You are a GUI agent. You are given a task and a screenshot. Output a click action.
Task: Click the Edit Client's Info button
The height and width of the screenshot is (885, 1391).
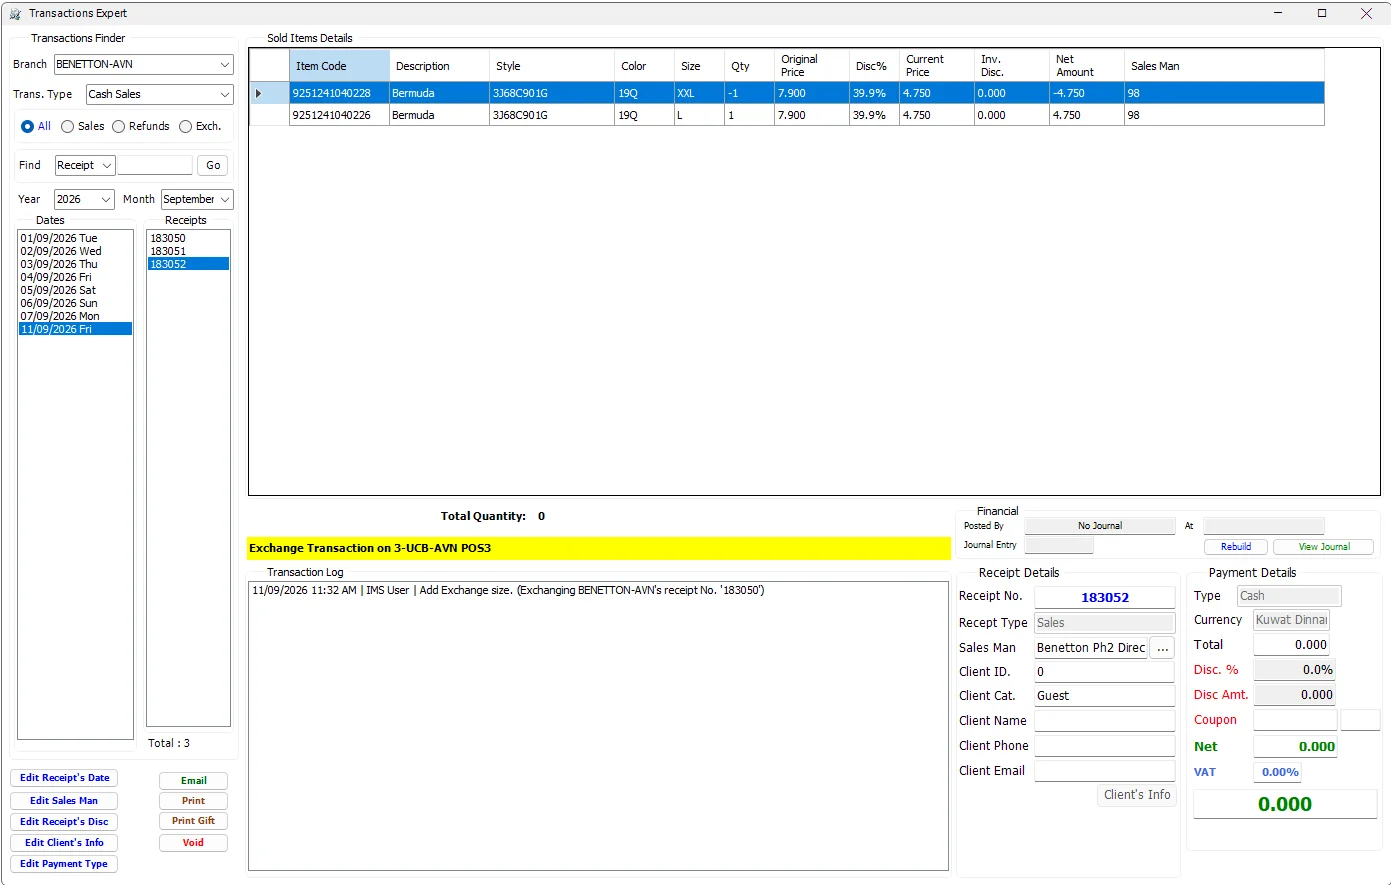[64, 843]
